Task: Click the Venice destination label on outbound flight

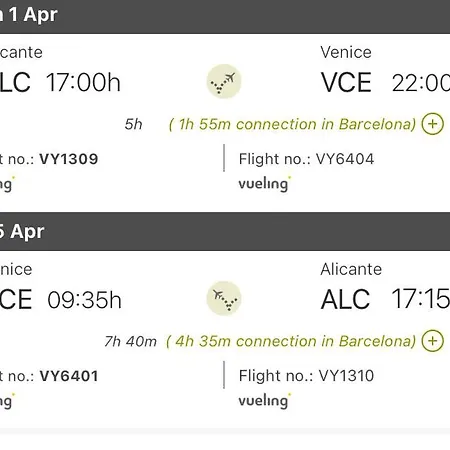Action: pos(346,52)
